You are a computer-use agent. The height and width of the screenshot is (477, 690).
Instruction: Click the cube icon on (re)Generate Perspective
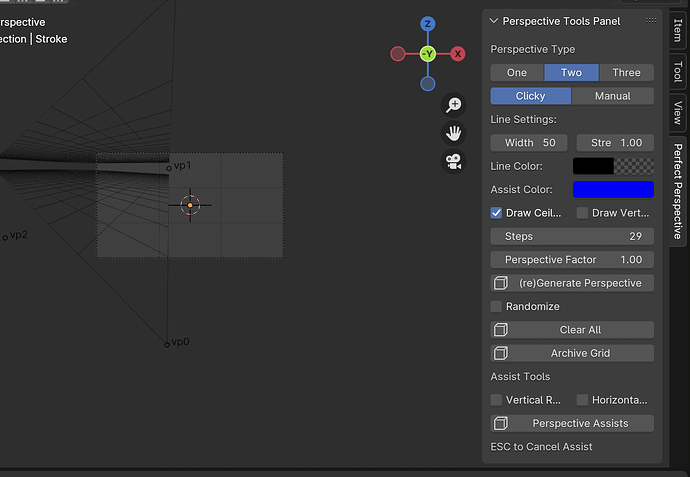click(x=501, y=283)
